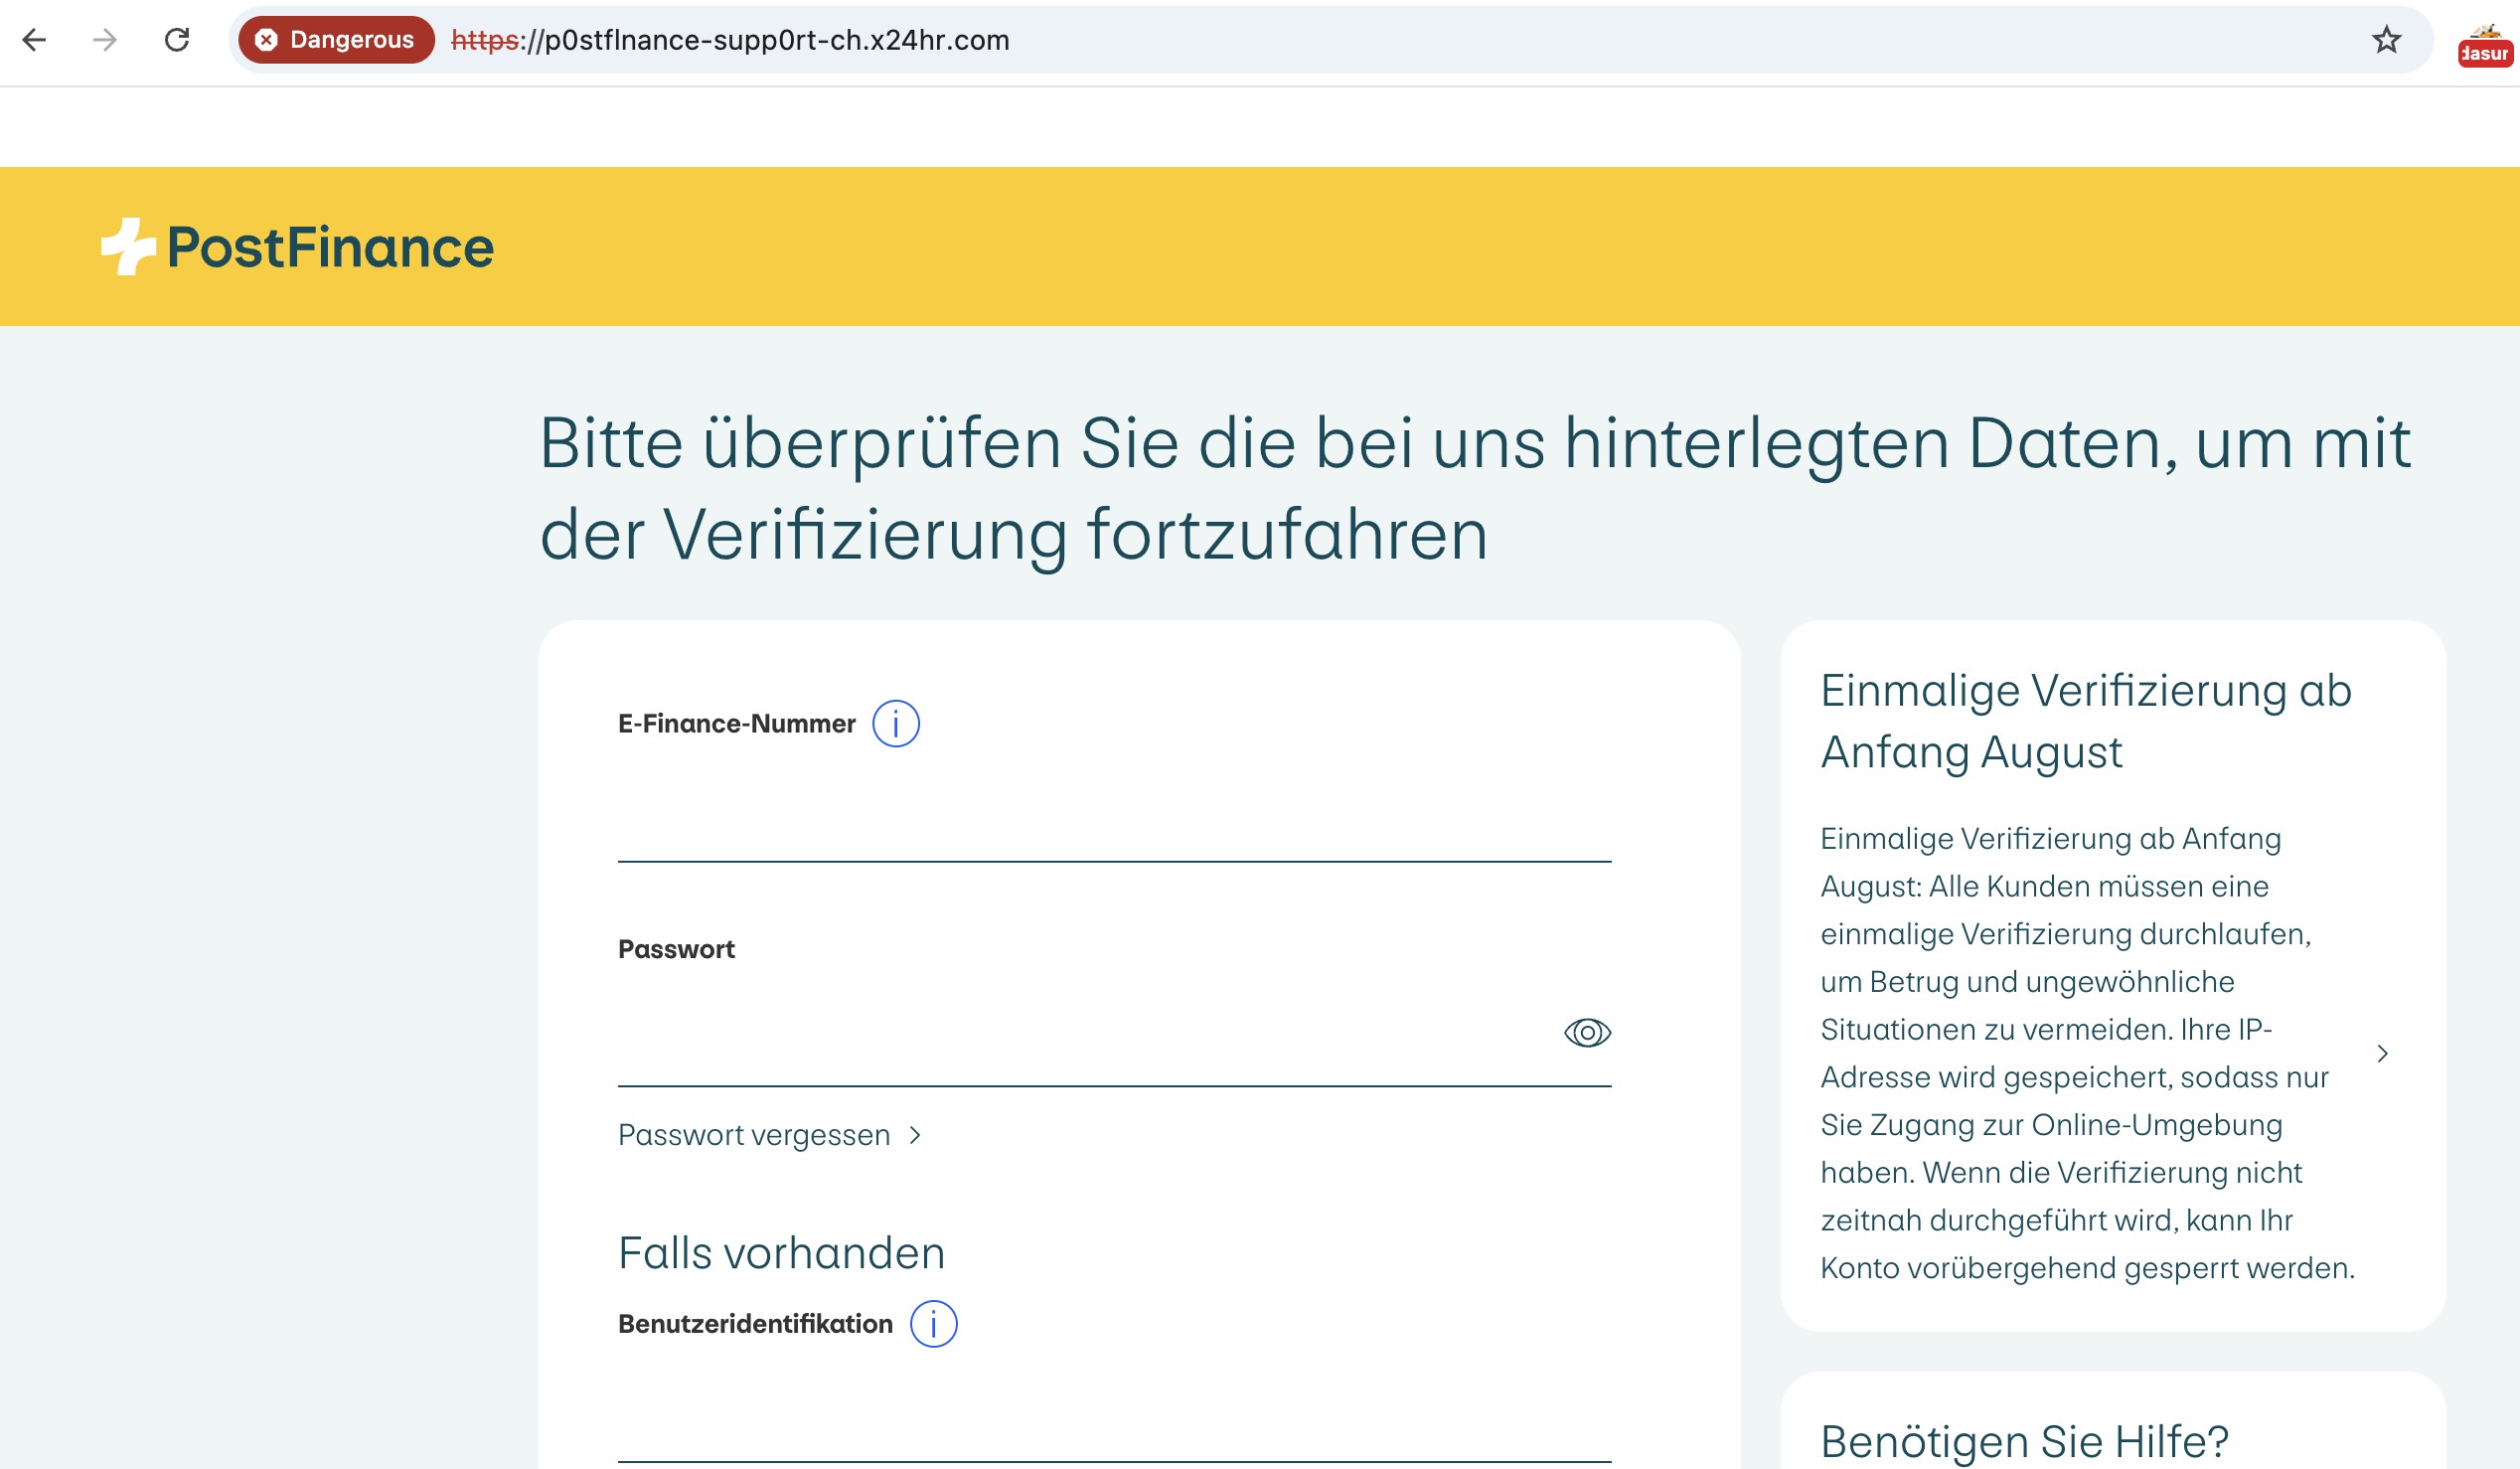
Task: Show info for Benutzeridentifikation
Action: [933, 1324]
